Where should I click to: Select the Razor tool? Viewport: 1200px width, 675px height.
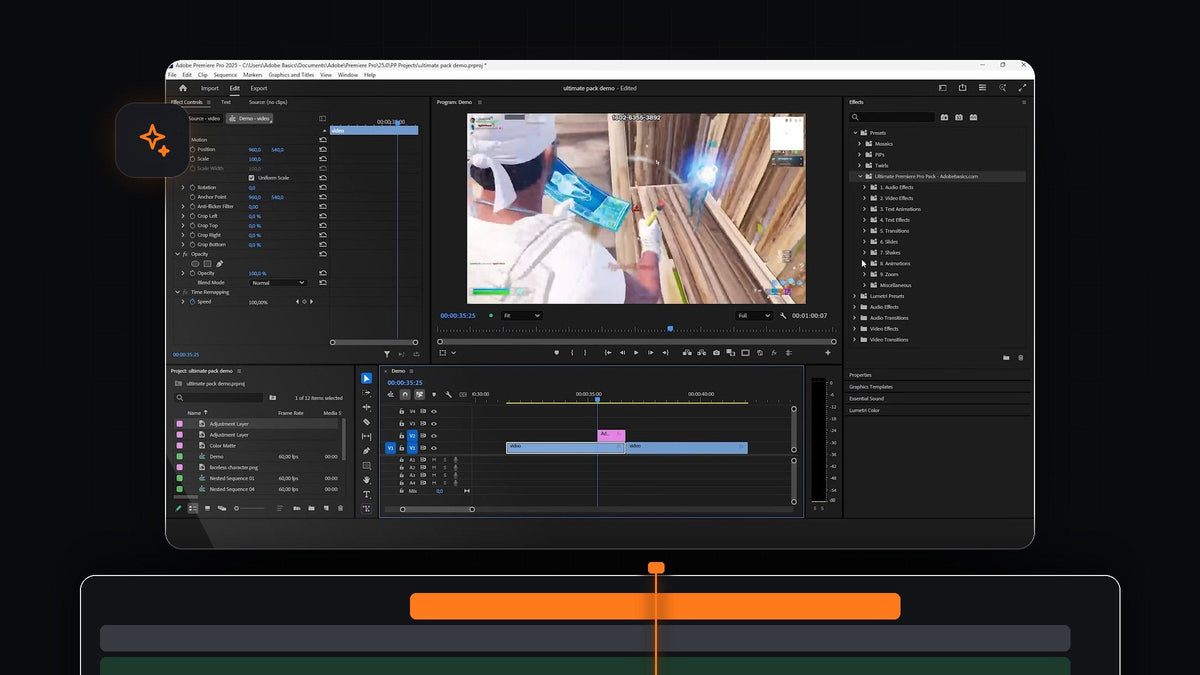366,422
